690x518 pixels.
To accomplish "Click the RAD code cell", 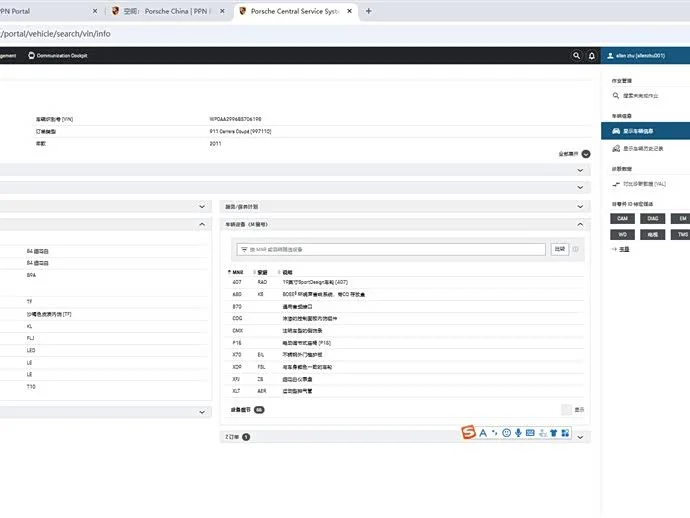I will 262,282.
